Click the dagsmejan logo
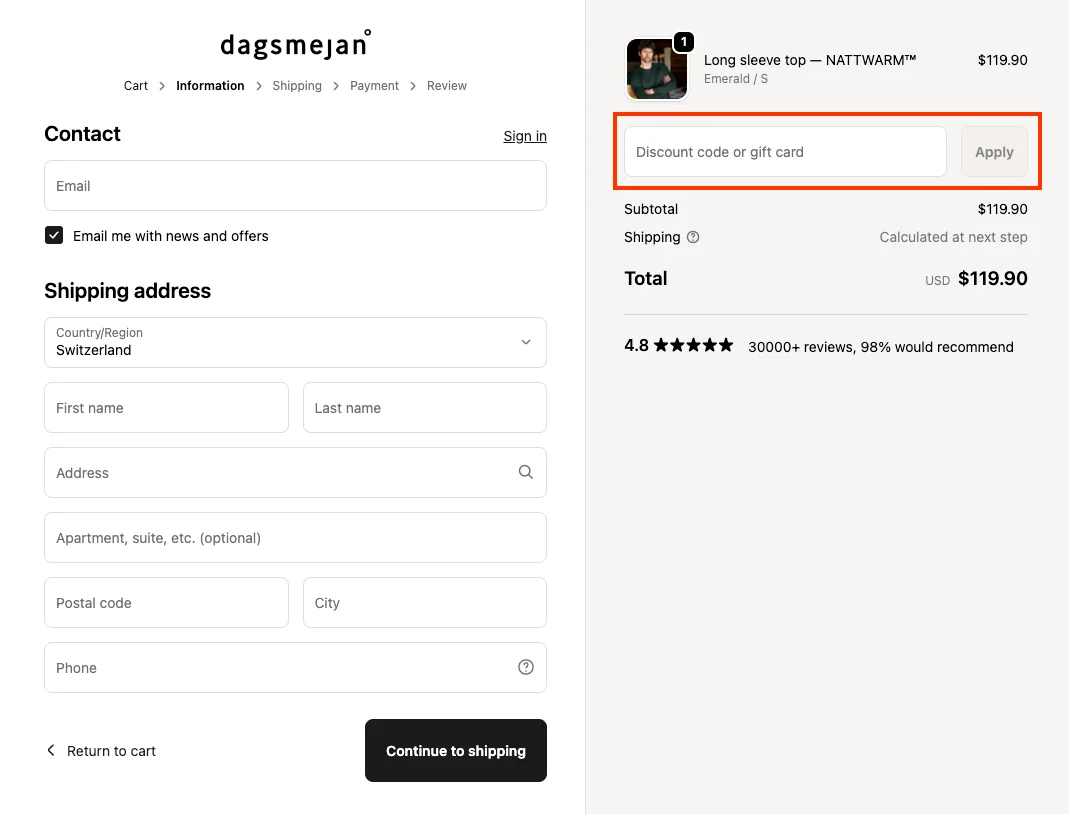Viewport: 1069px width, 814px height. tap(294, 43)
